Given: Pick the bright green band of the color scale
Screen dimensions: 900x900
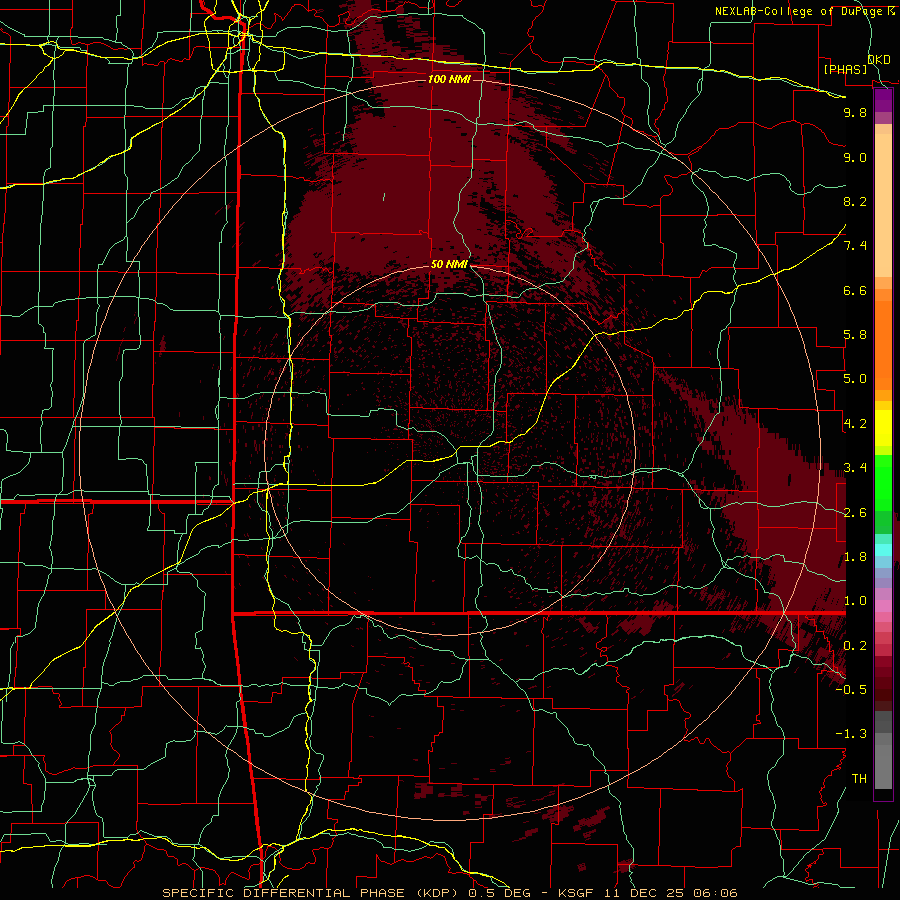Looking at the screenshot, I should coord(883,483).
